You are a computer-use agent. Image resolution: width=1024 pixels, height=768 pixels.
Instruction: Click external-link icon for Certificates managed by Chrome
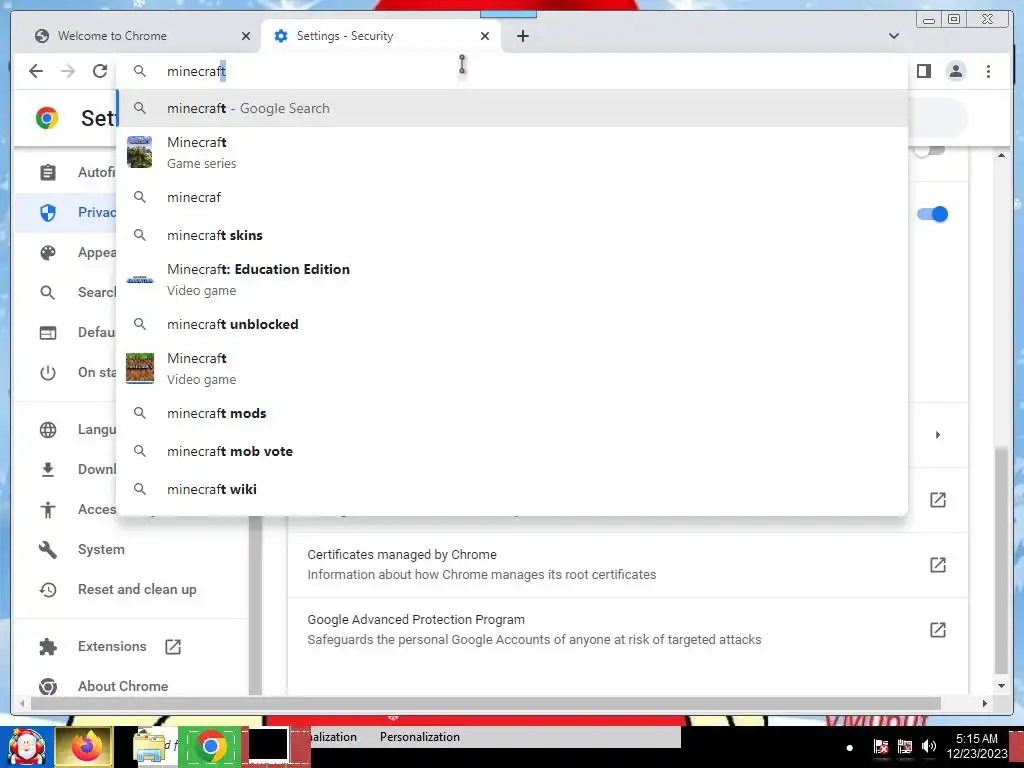point(938,565)
